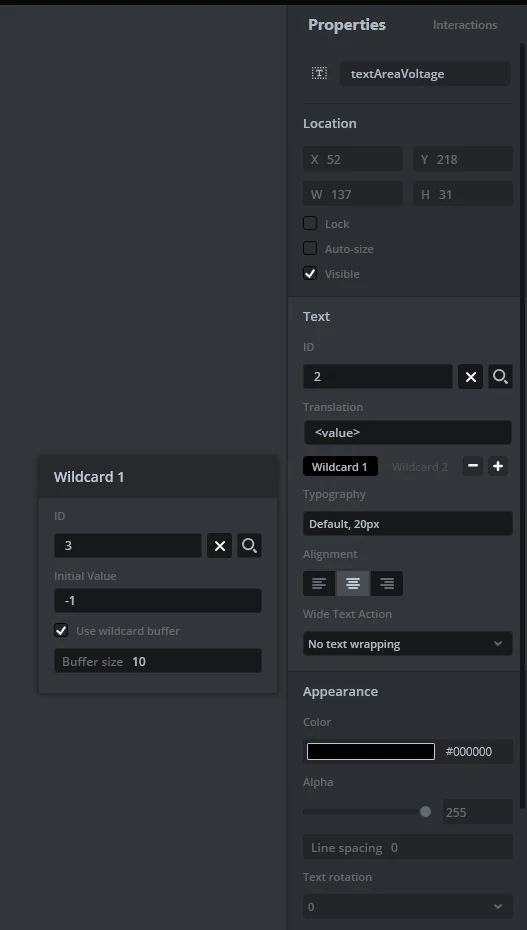The height and width of the screenshot is (930, 527).
Task: Click the black color swatch
Action: pyautogui.click(x=371, y=751)
